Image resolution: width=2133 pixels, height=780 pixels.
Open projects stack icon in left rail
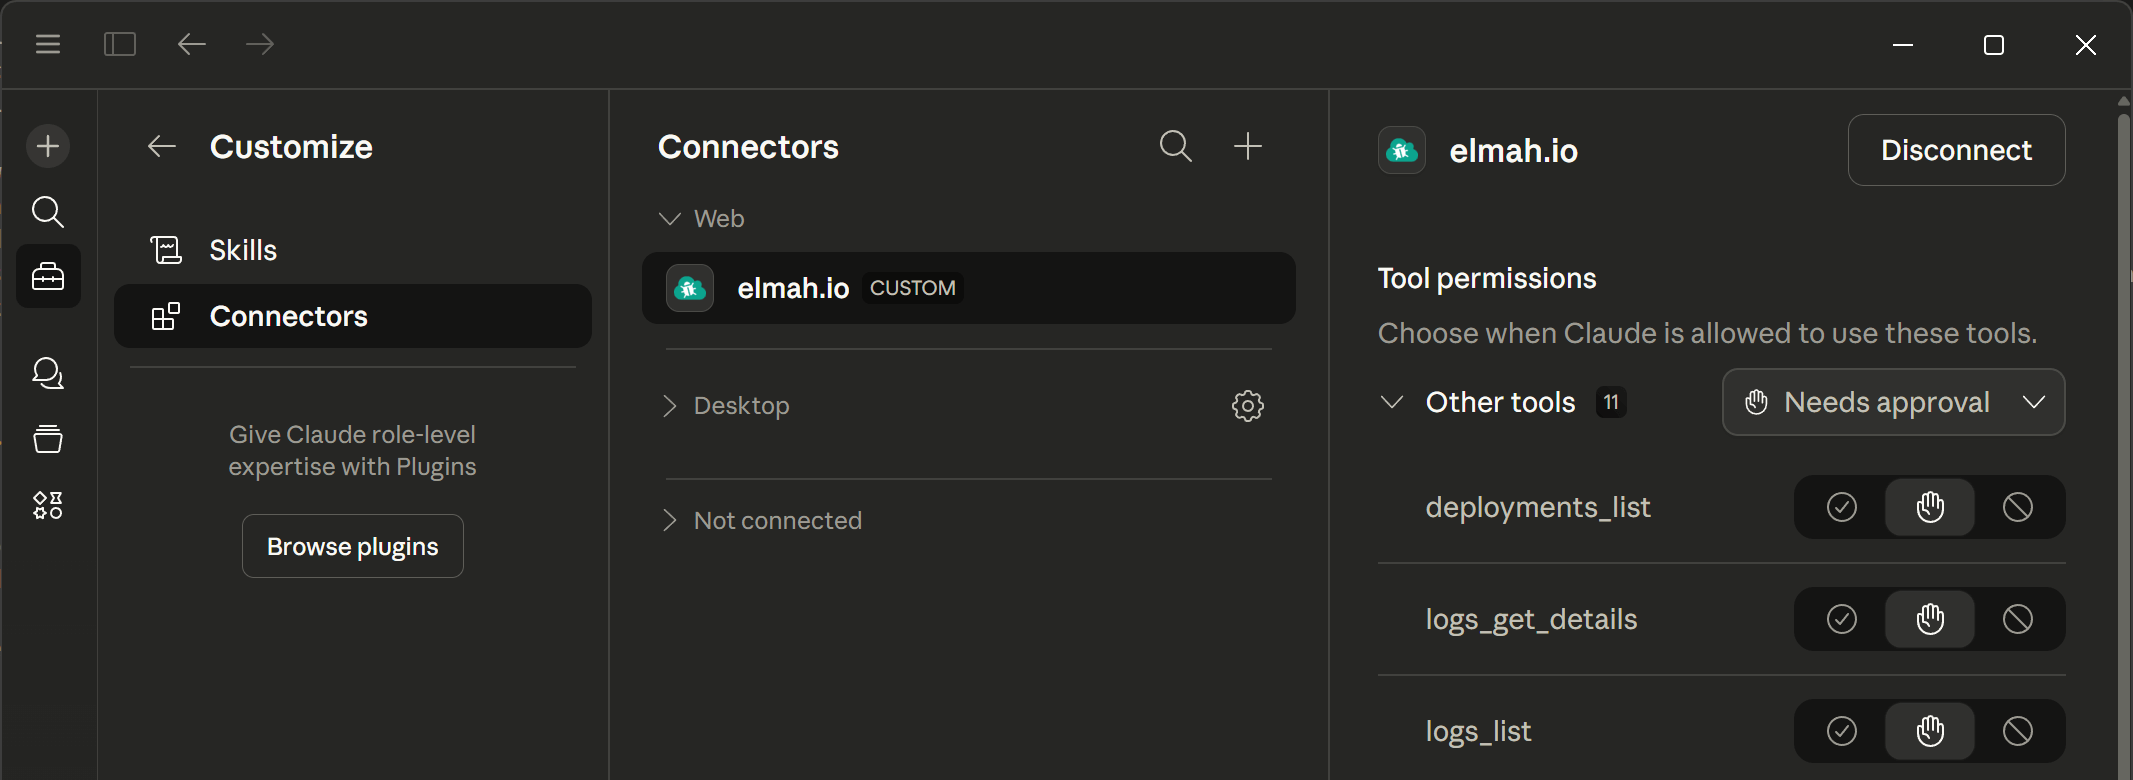tap(48, 439)
